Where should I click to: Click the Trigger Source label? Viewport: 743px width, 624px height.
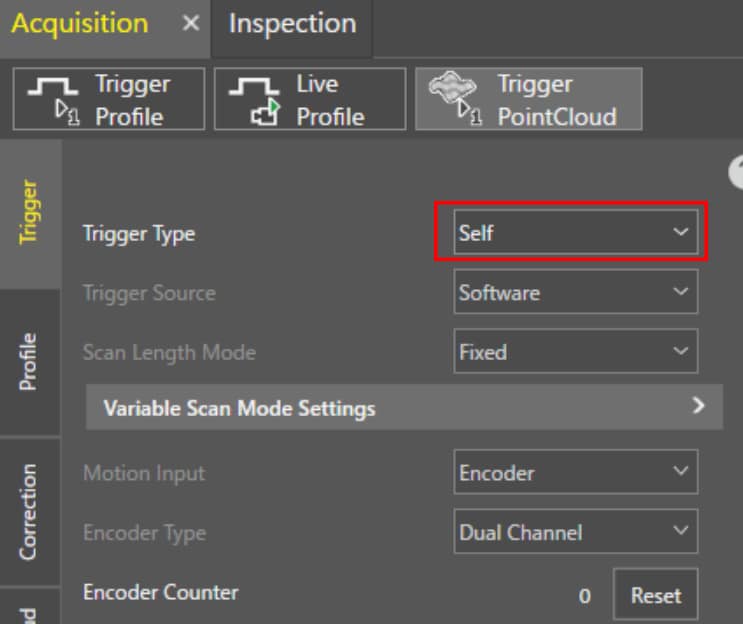click(149, 293)
